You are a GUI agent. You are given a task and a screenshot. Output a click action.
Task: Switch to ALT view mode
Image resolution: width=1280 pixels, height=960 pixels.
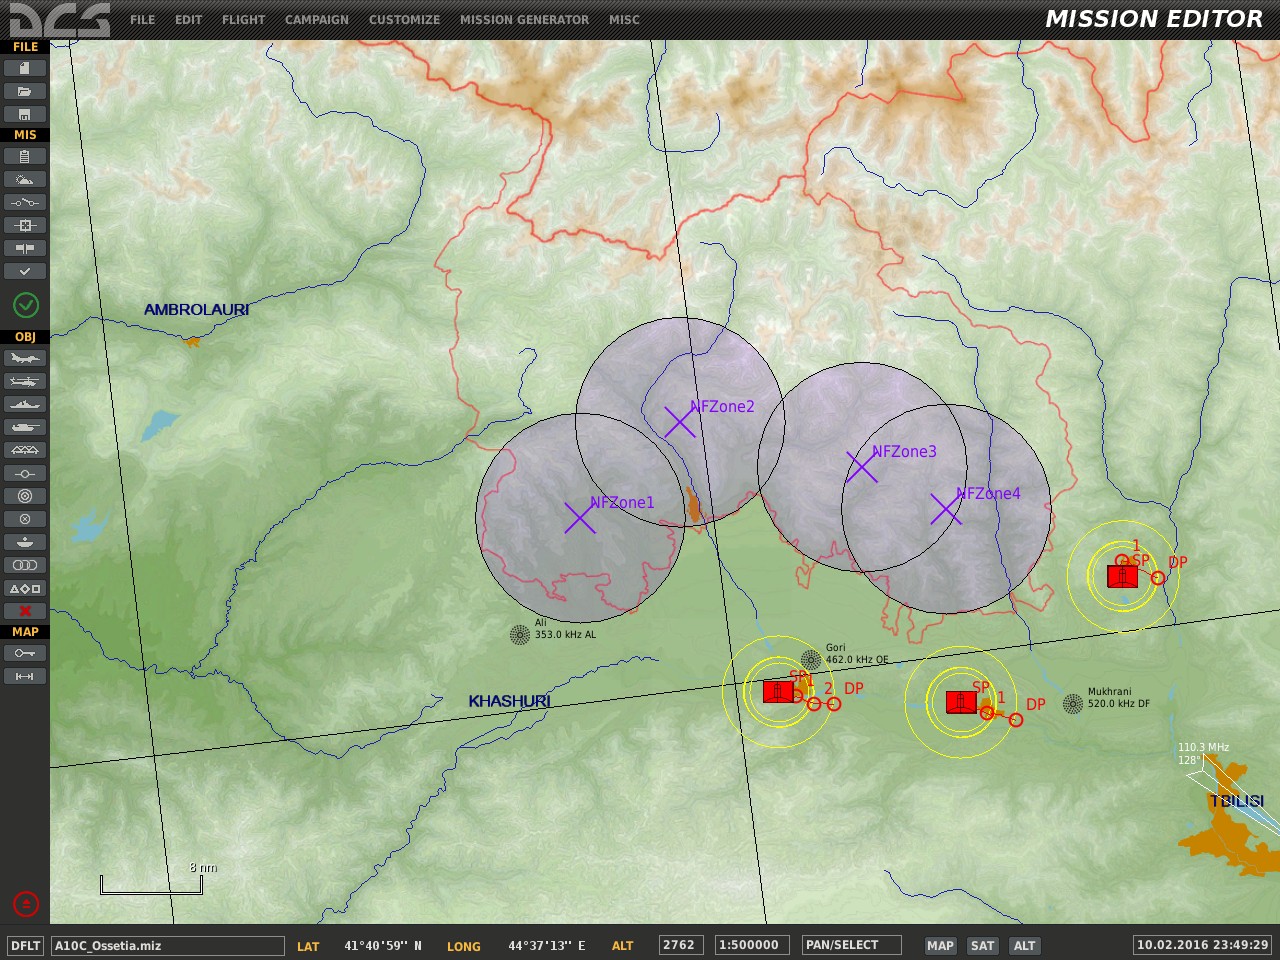1025,945
